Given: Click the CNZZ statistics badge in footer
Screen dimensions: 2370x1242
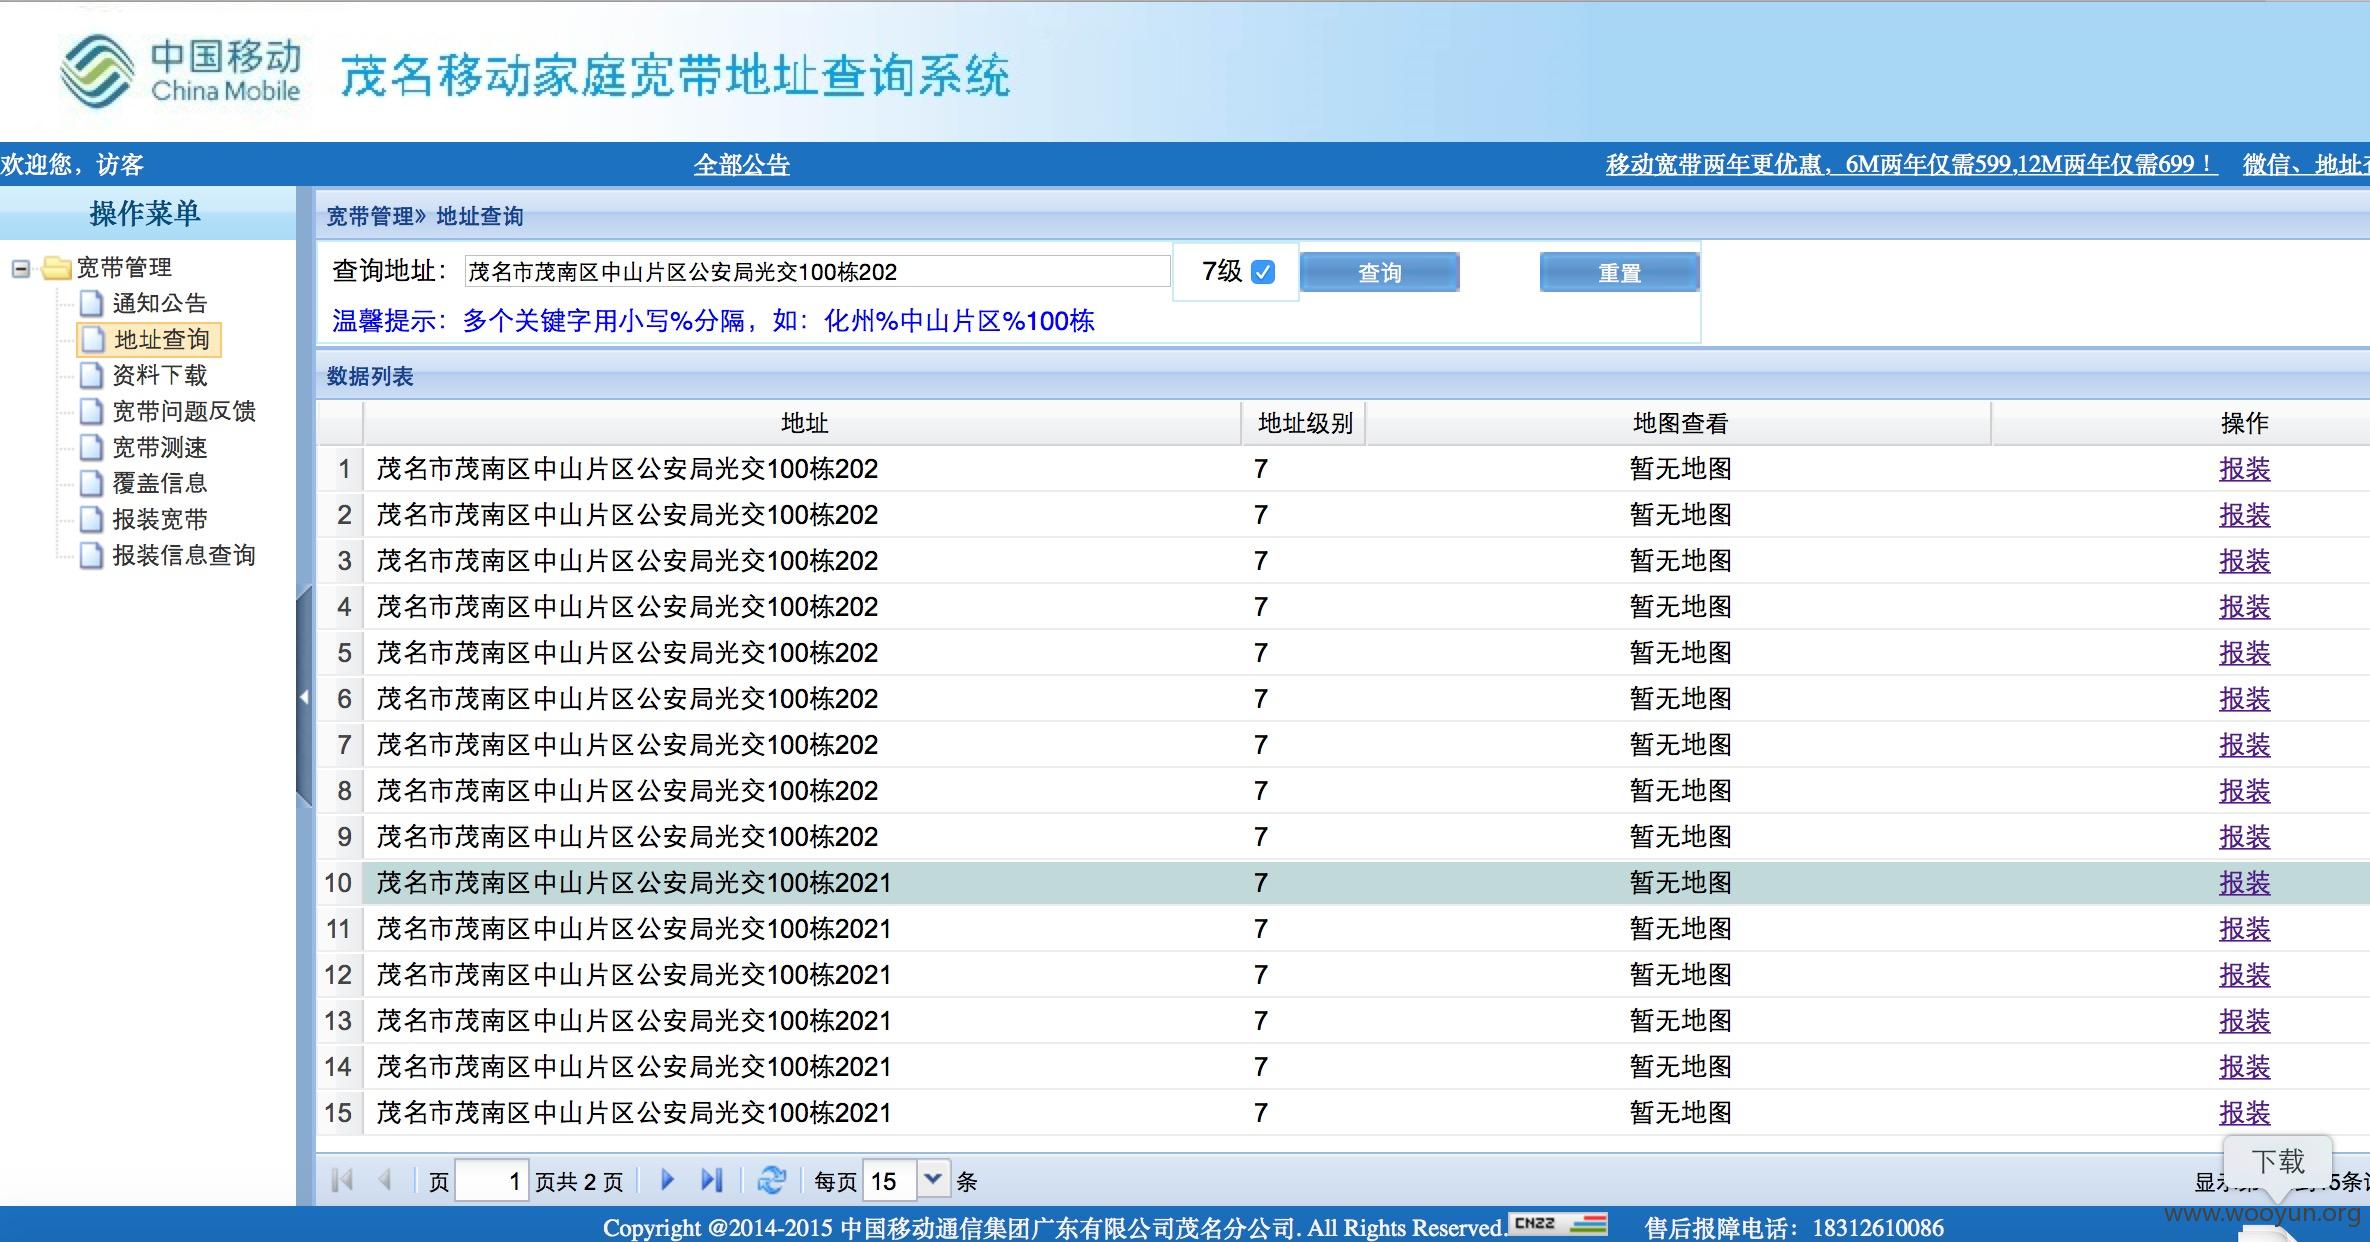Looking at the screenshot, I should pyautogui.click(x=1558, y=1224).
